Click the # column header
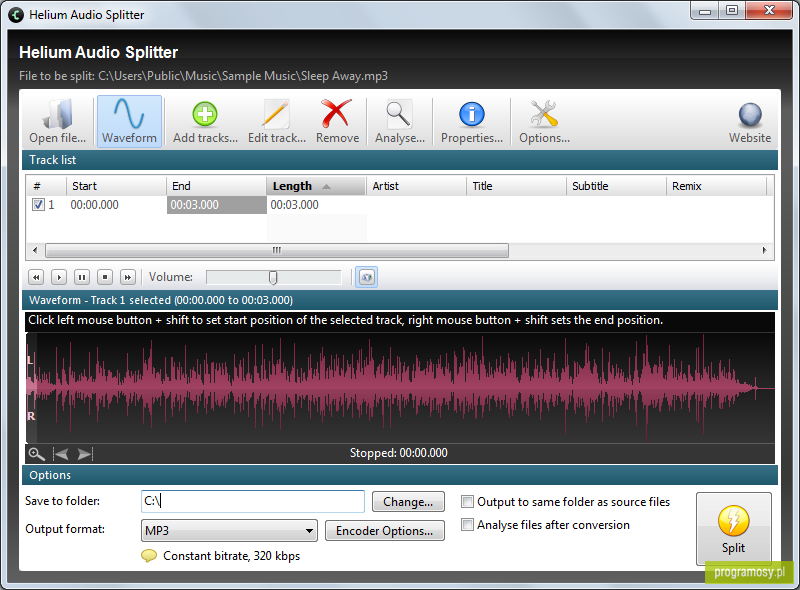Screen dimensions: 800x590 point(46,186)
